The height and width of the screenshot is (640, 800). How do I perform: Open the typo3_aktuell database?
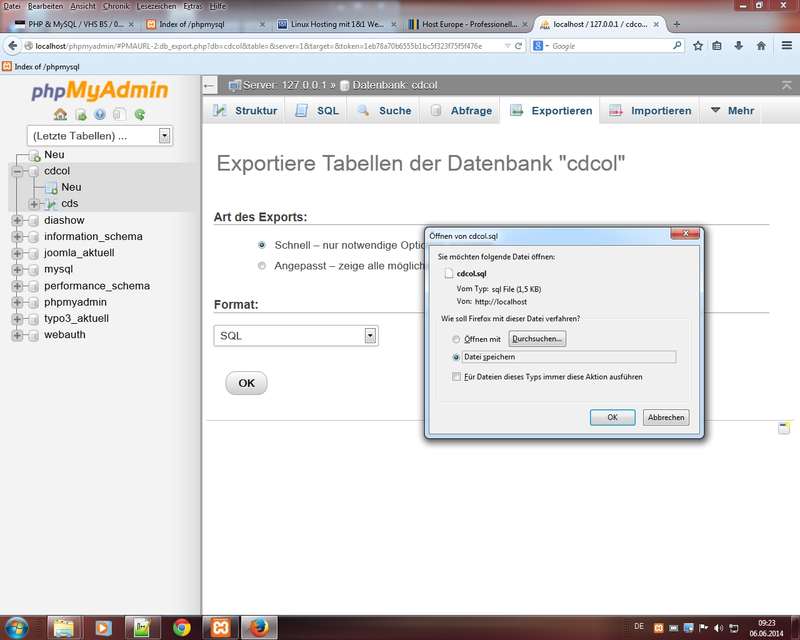[x=77, y=318]
